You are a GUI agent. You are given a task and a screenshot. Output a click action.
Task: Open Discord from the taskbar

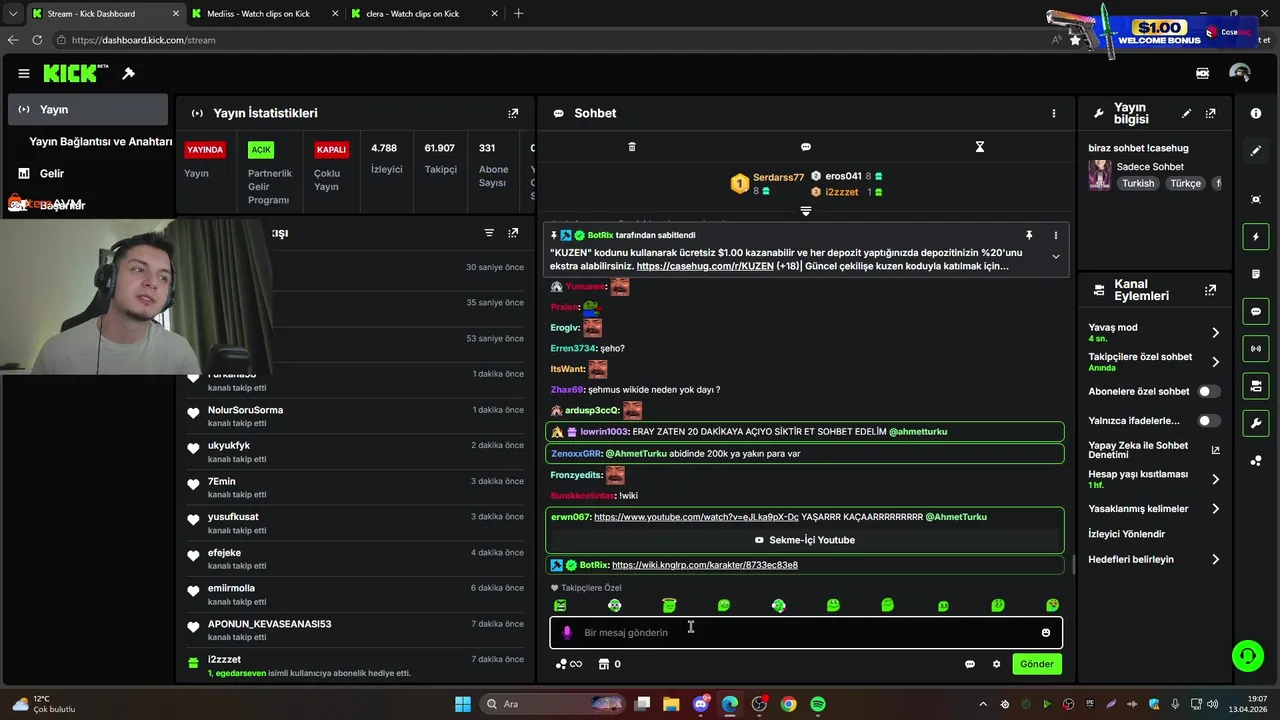[x=701, y=704]
